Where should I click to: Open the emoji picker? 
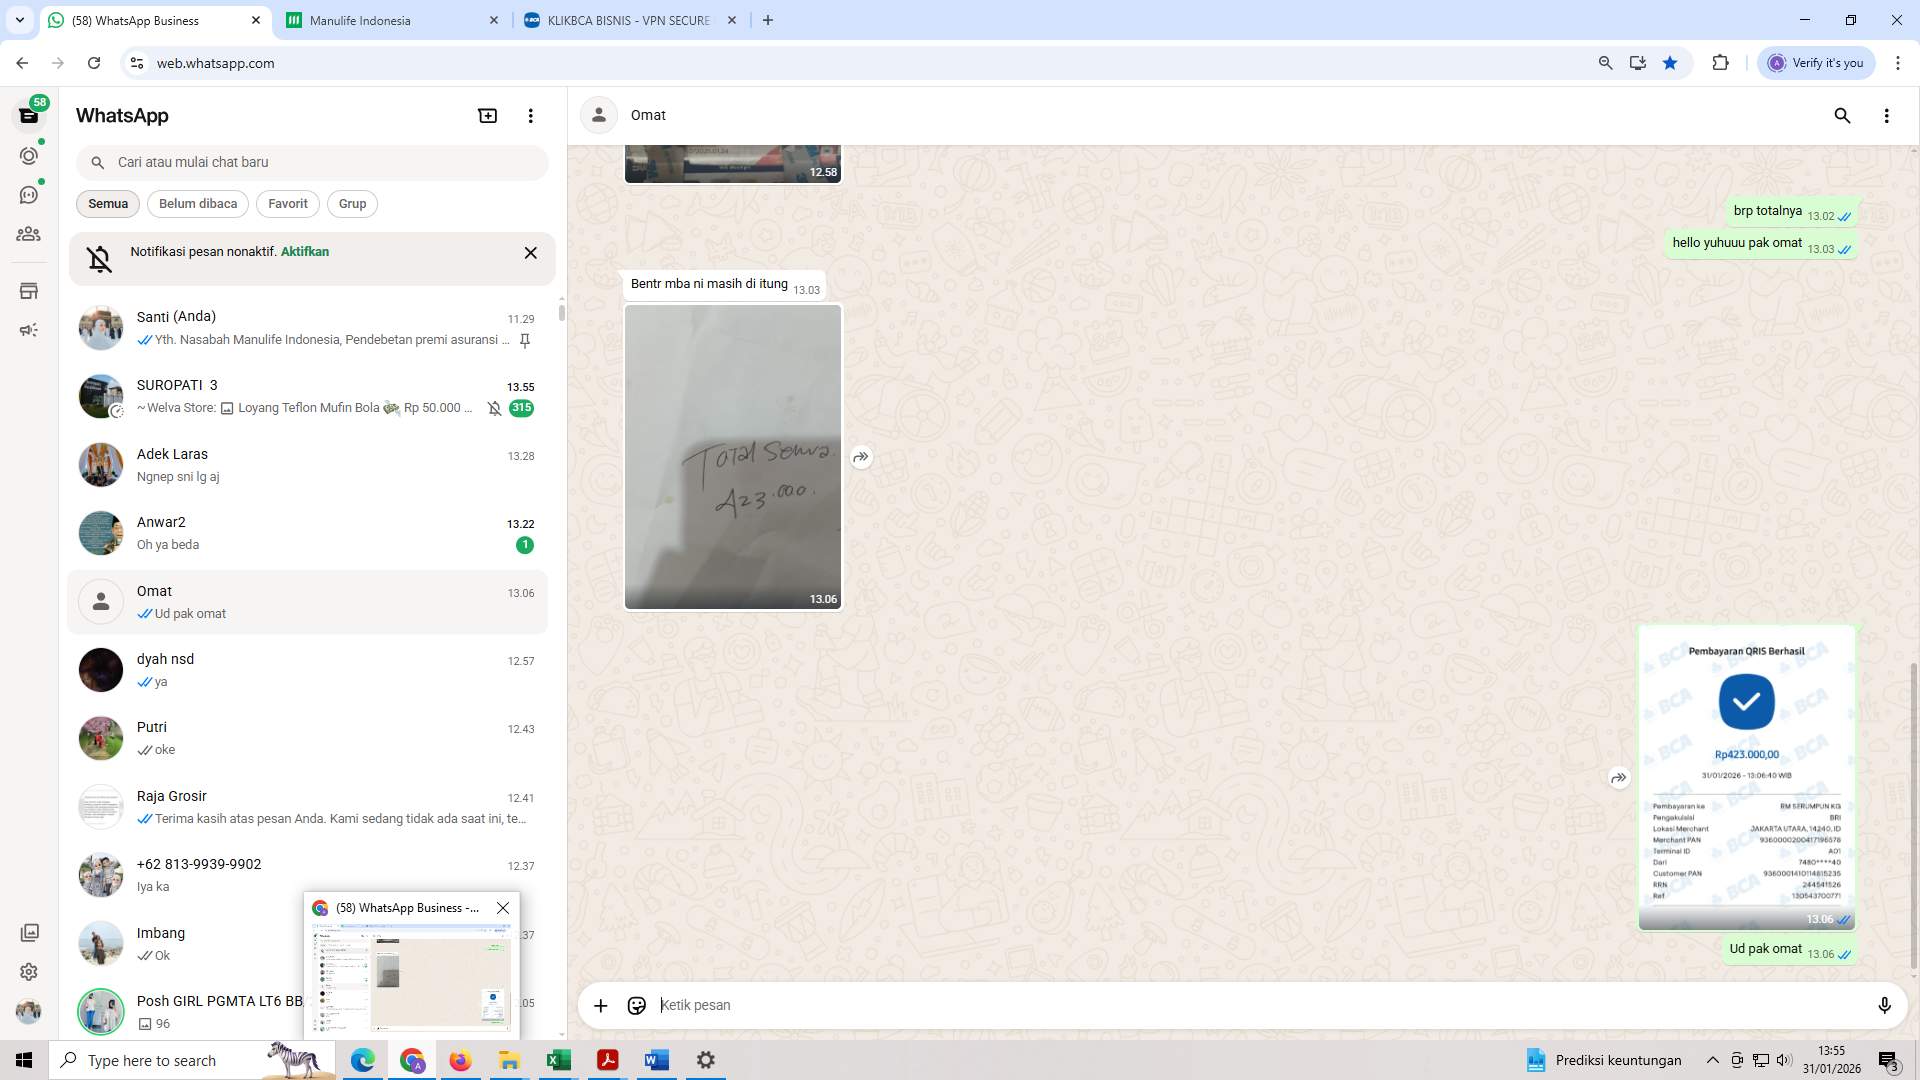pos(637,1005)
